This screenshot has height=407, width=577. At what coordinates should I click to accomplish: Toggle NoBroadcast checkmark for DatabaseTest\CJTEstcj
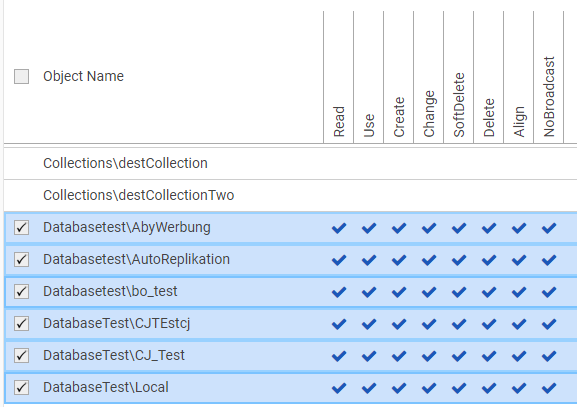(549, 324)
